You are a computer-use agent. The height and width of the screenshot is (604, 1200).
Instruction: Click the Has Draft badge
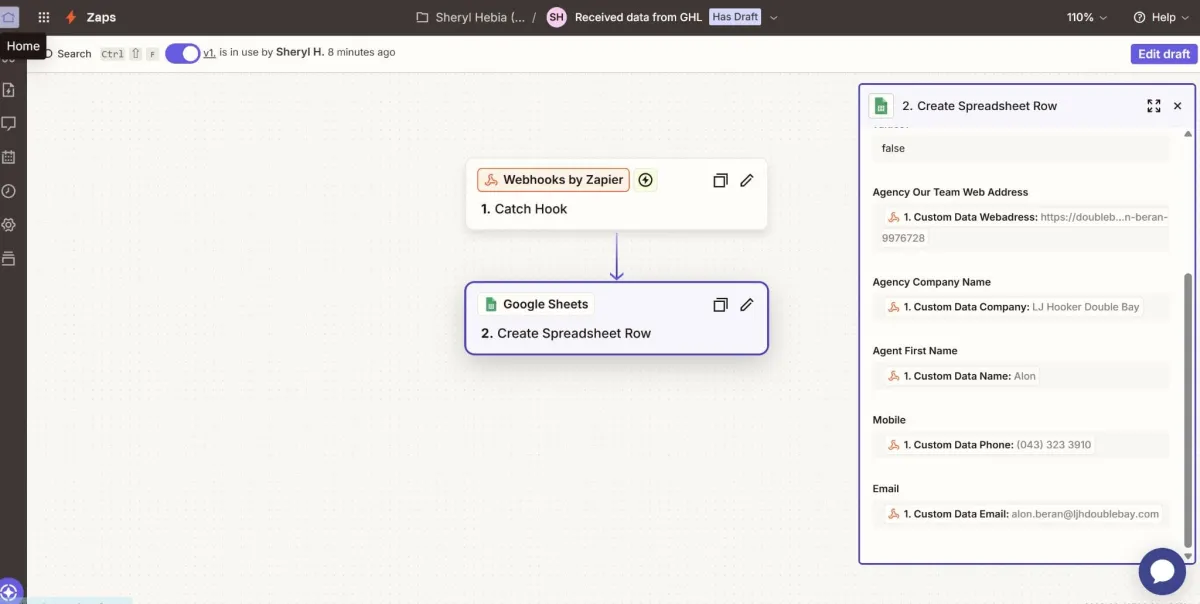pyautogui.click(x=735, y=17)
